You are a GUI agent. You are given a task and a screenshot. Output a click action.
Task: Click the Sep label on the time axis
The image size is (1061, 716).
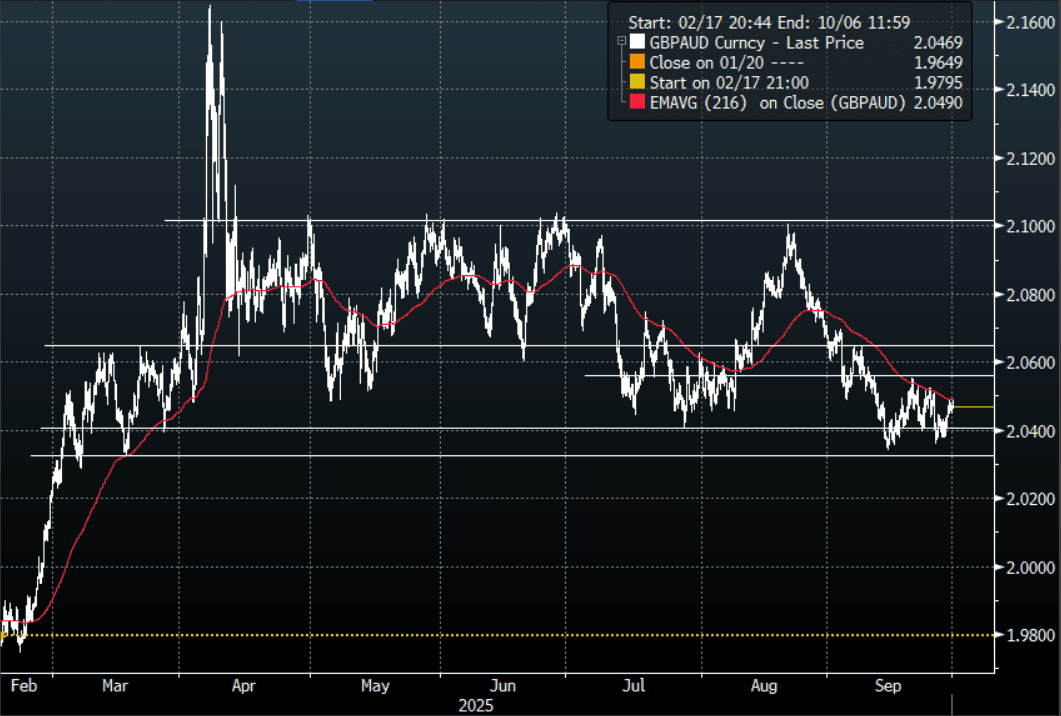tap(888, 687)
